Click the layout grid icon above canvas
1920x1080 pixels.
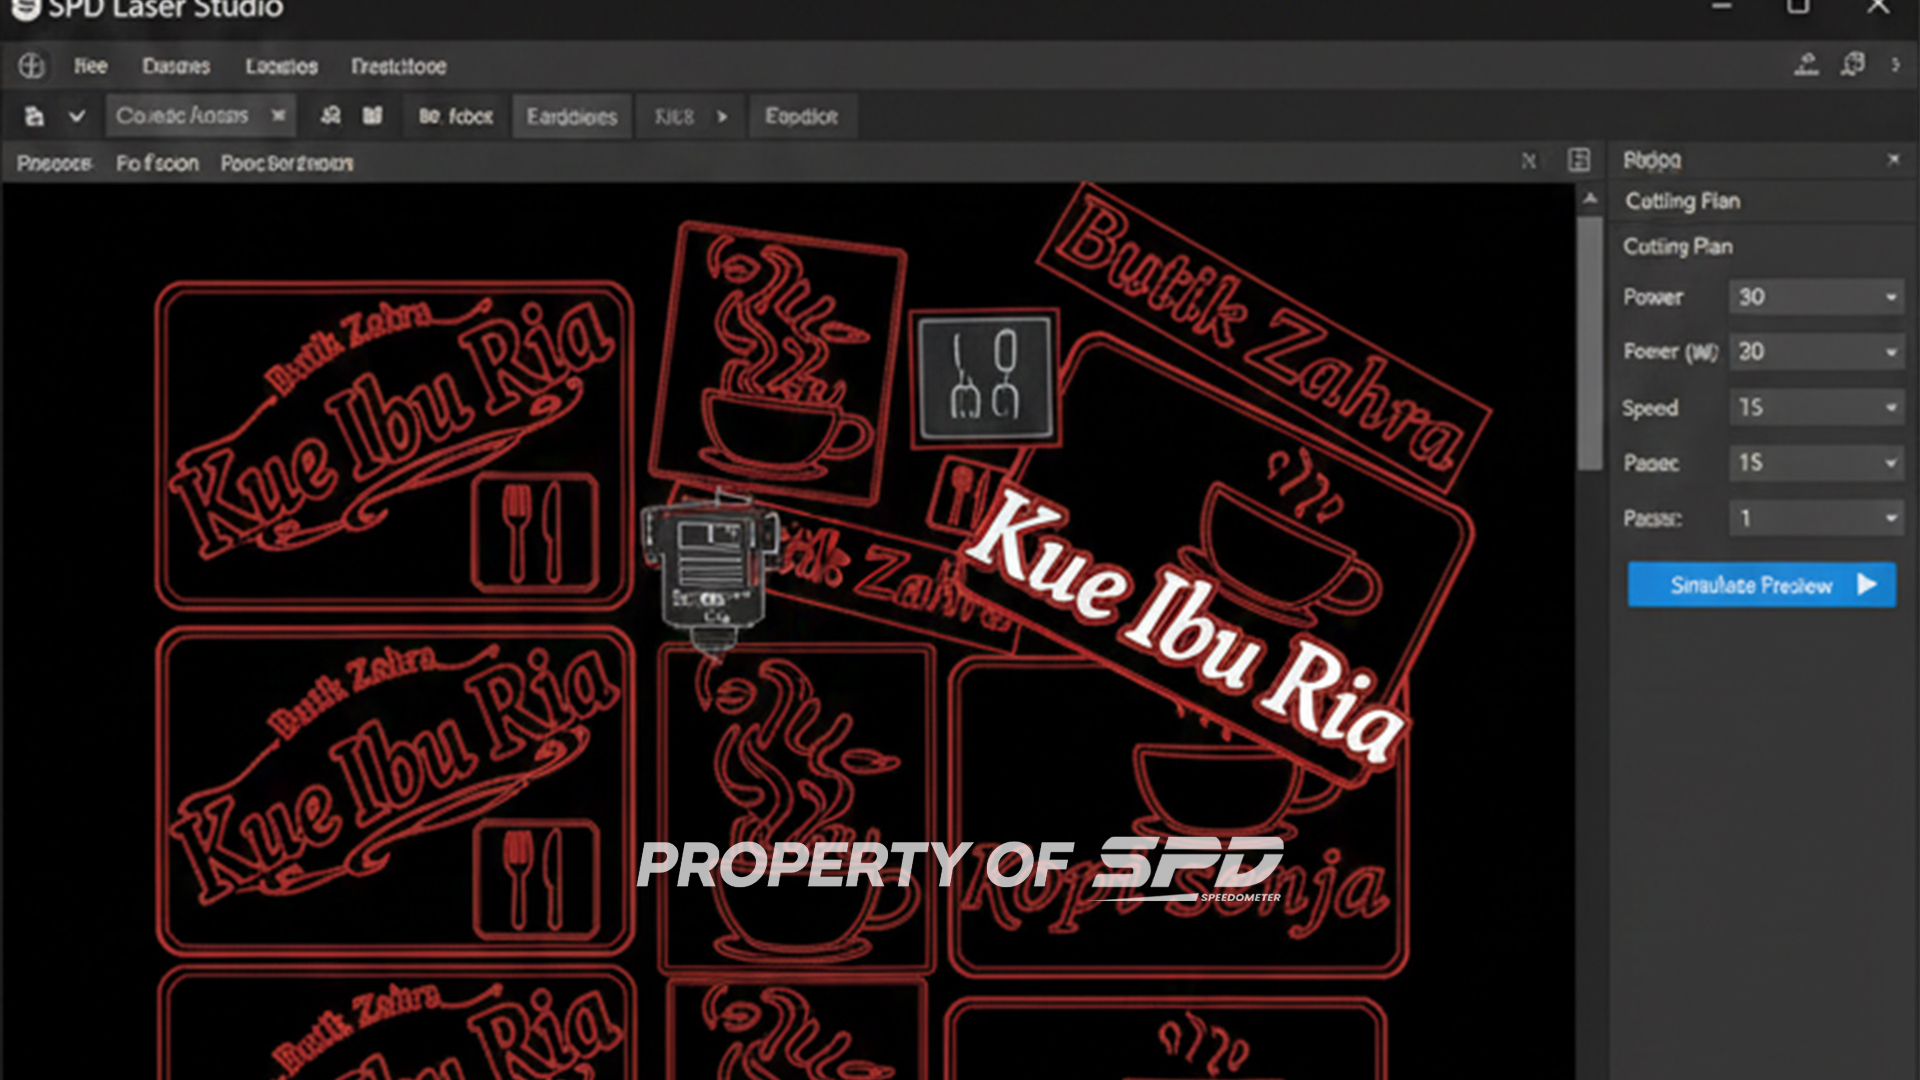pos(1579,161)
